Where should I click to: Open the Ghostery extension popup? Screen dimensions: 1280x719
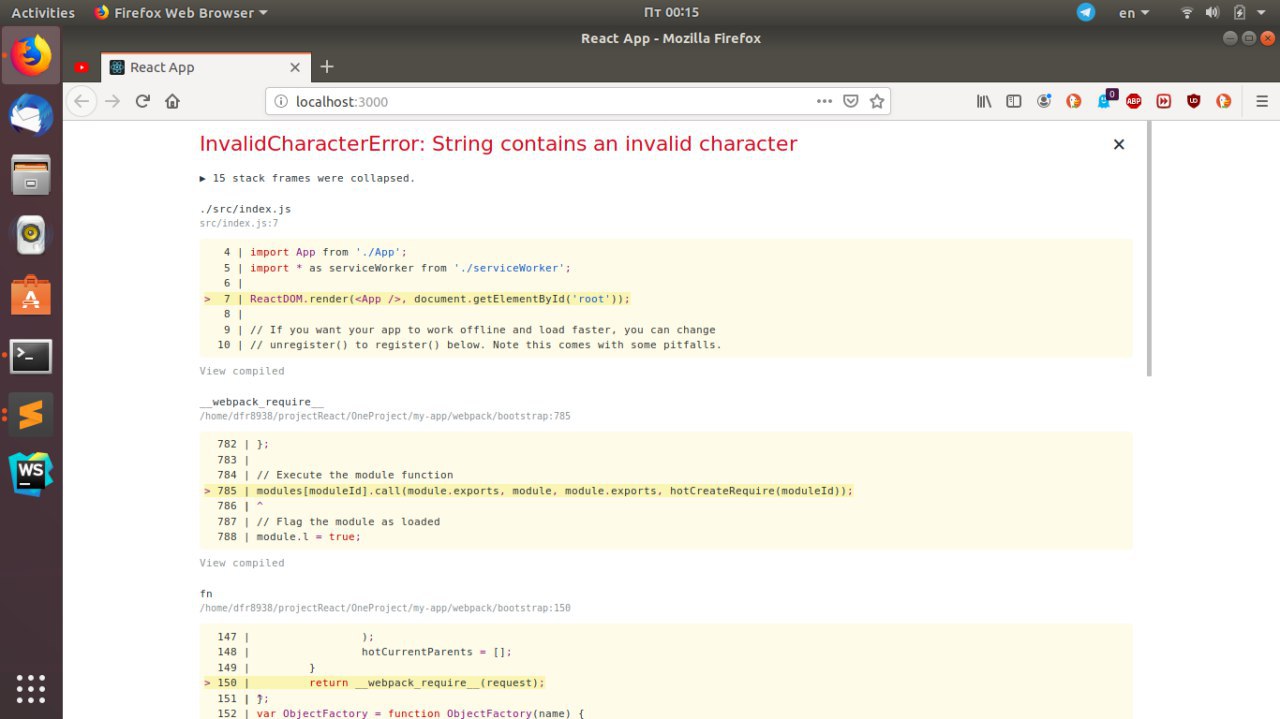[x=1105, y=101]
